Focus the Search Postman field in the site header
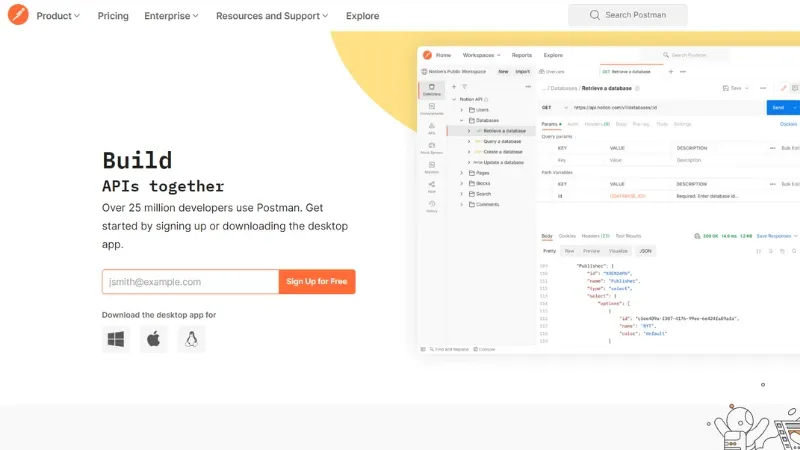The width and height of the screenshot is (800, 450). click(628, 15)
